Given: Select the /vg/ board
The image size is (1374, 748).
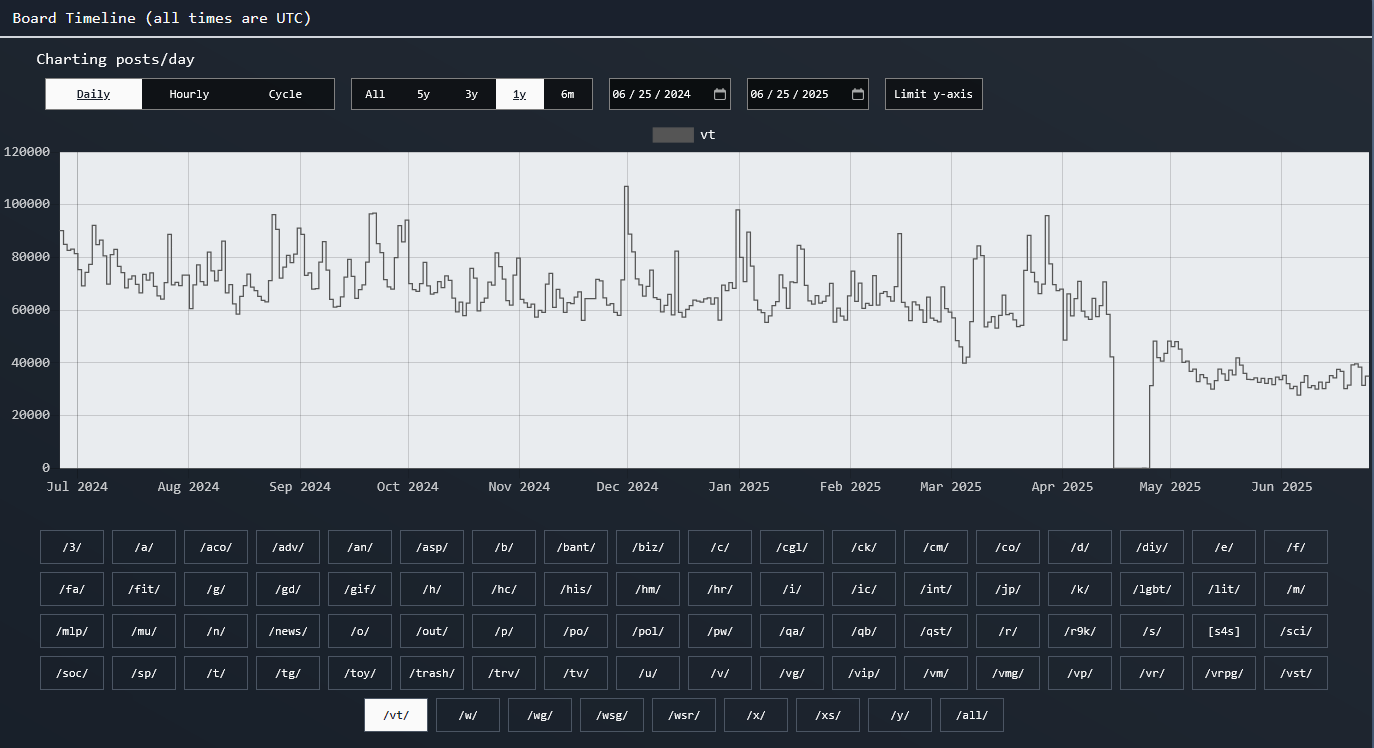Looking at the screenshot, I should tap(792, 673).
